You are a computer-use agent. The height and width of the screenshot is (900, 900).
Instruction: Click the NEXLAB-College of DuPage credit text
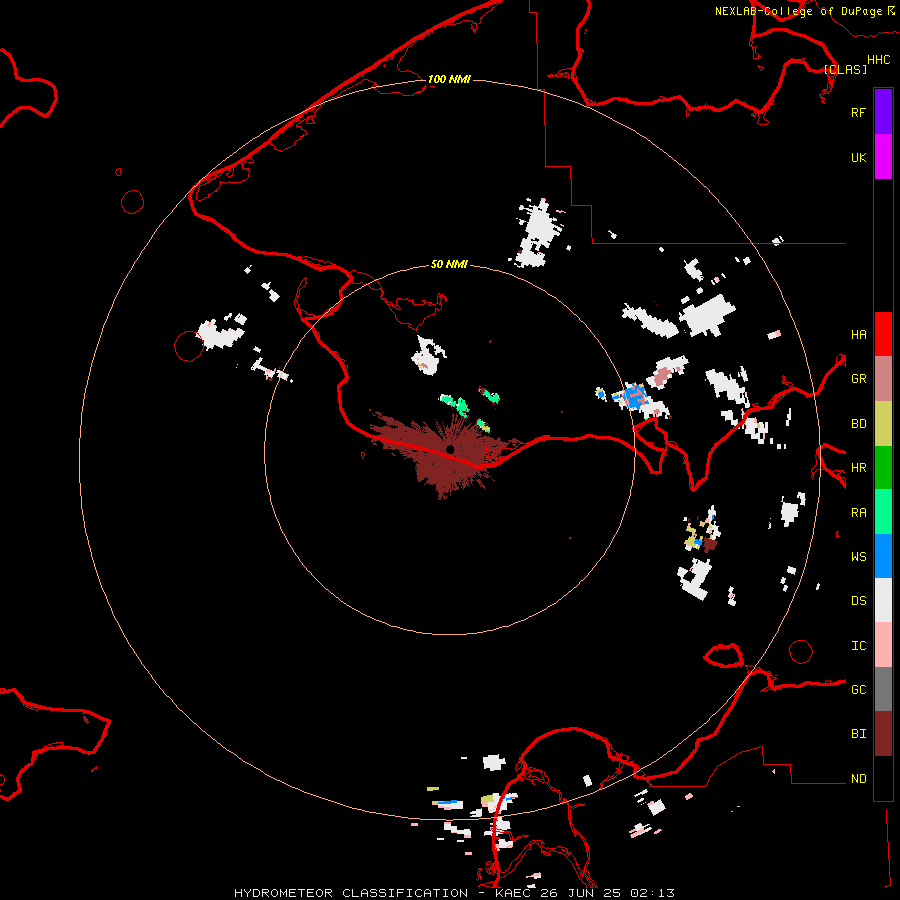click(798, 11)
